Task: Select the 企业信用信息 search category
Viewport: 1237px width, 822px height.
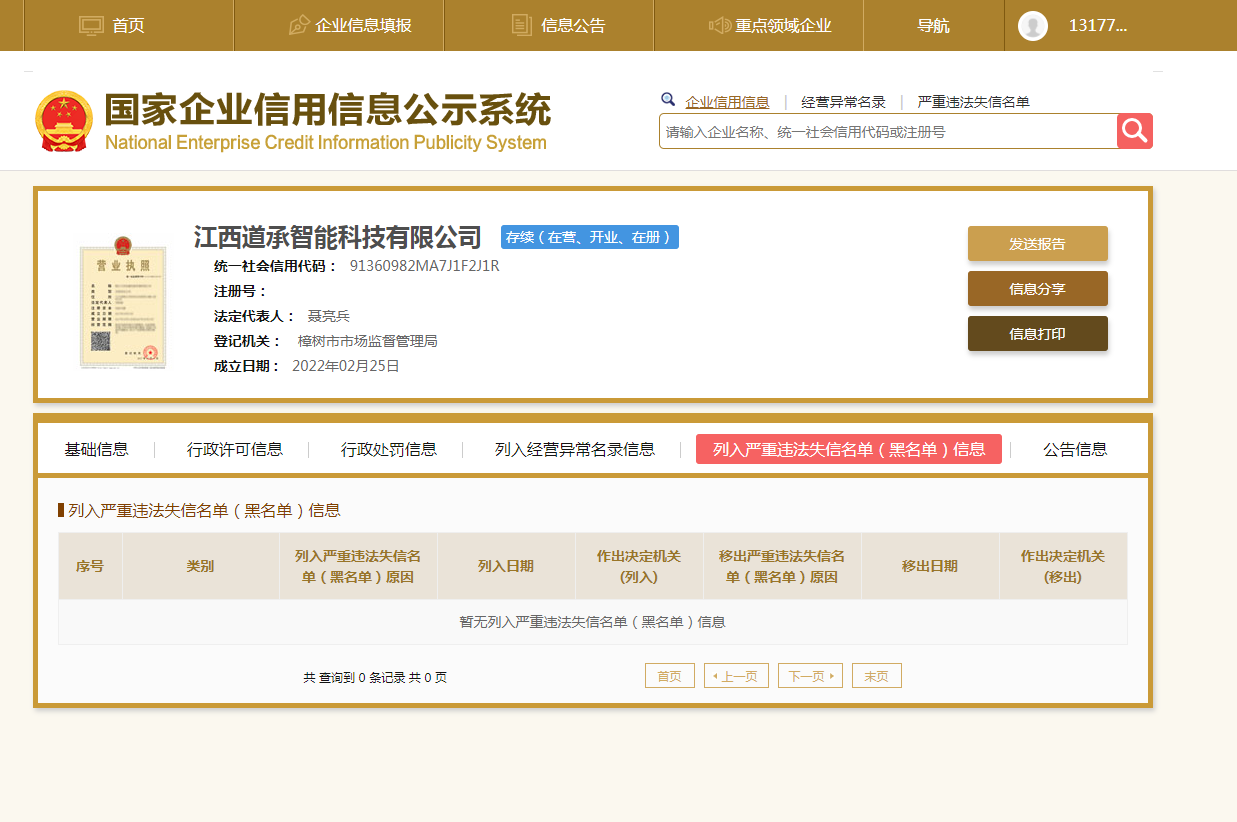Action: (x=727, y=102)
